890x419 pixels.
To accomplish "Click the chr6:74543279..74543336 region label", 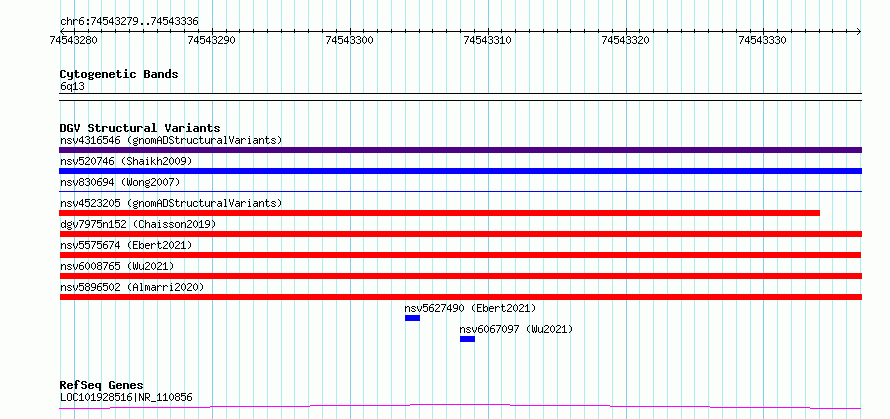I will (129, 22).
